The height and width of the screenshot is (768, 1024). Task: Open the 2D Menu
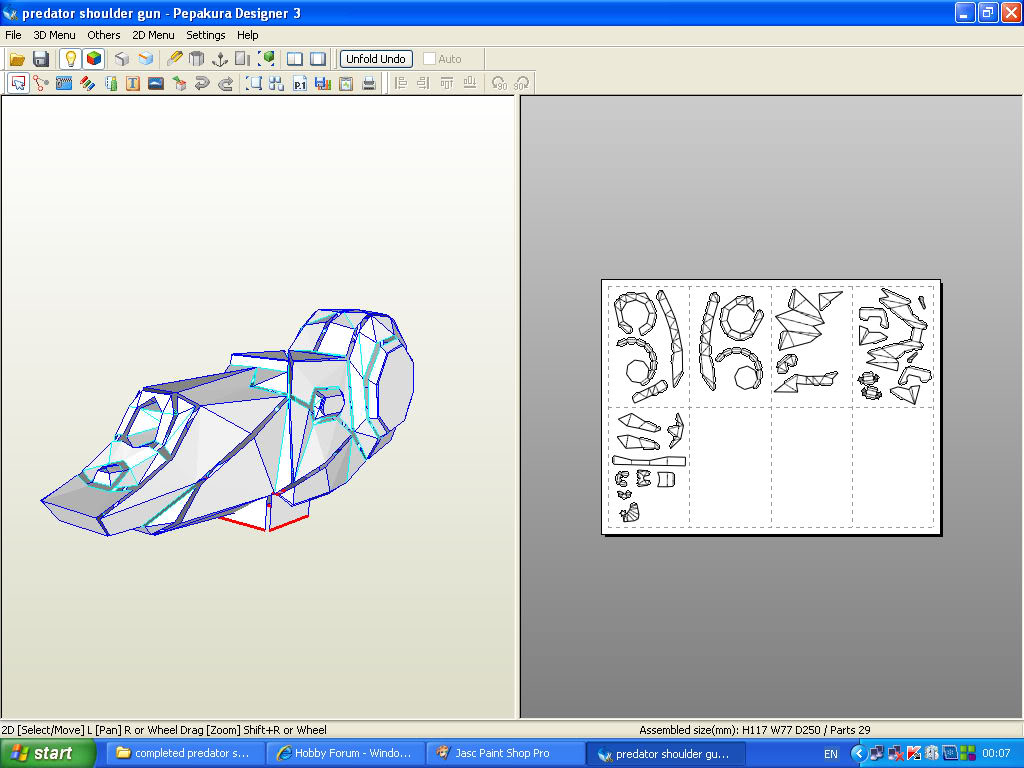(x=153, y=35)
